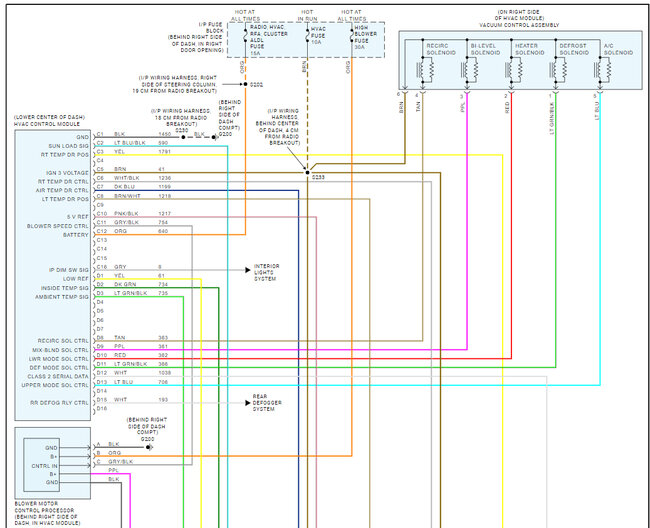Click the A/C SOLENOID label
650x528 pixels.
tap(618, 49)
